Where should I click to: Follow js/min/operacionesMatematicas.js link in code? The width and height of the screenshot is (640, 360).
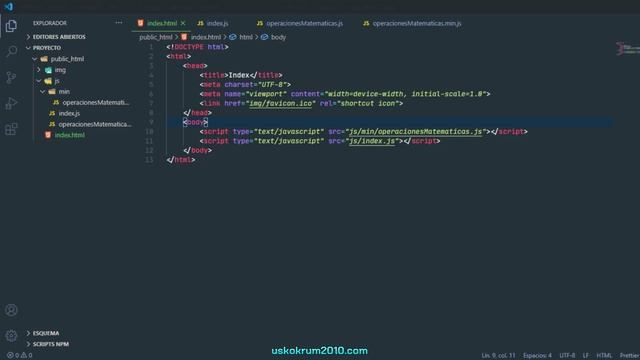[x=416, y=131]
